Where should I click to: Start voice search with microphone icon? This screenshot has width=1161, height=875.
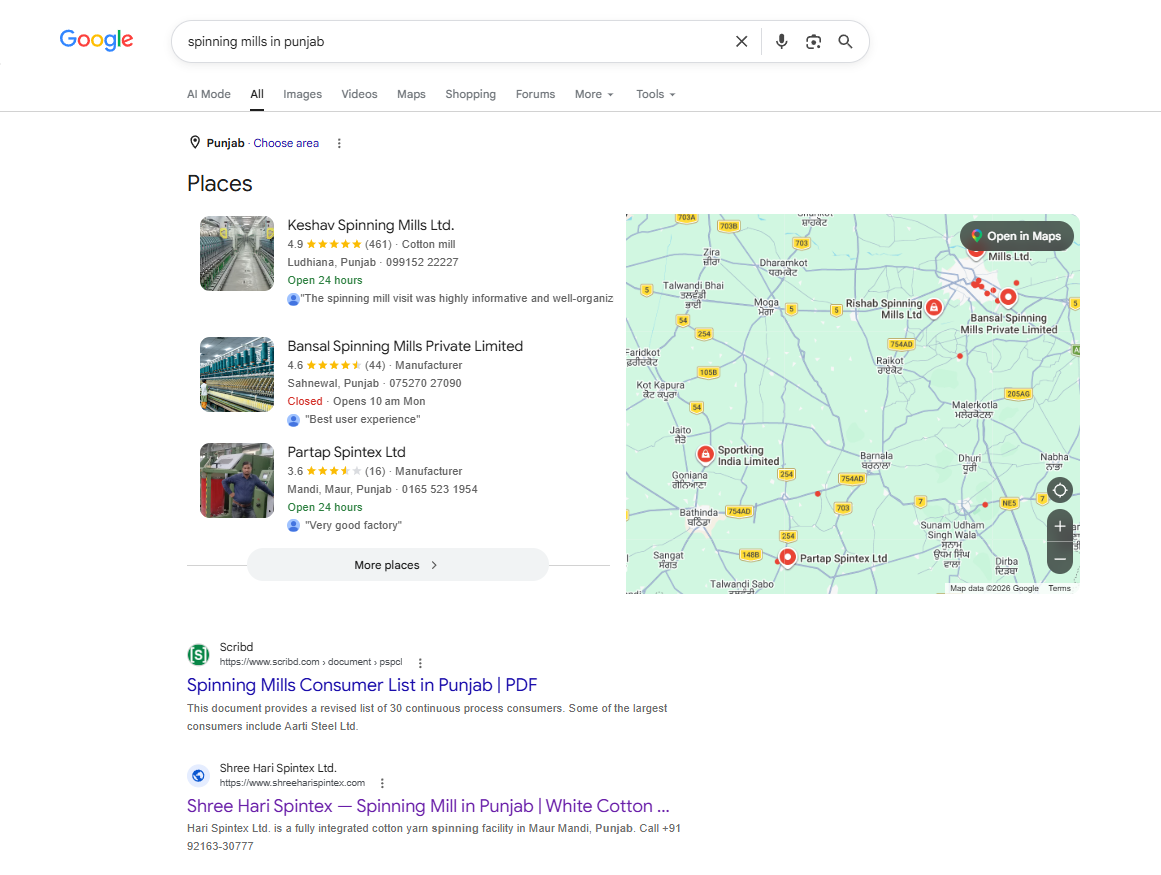pos(781,41)
